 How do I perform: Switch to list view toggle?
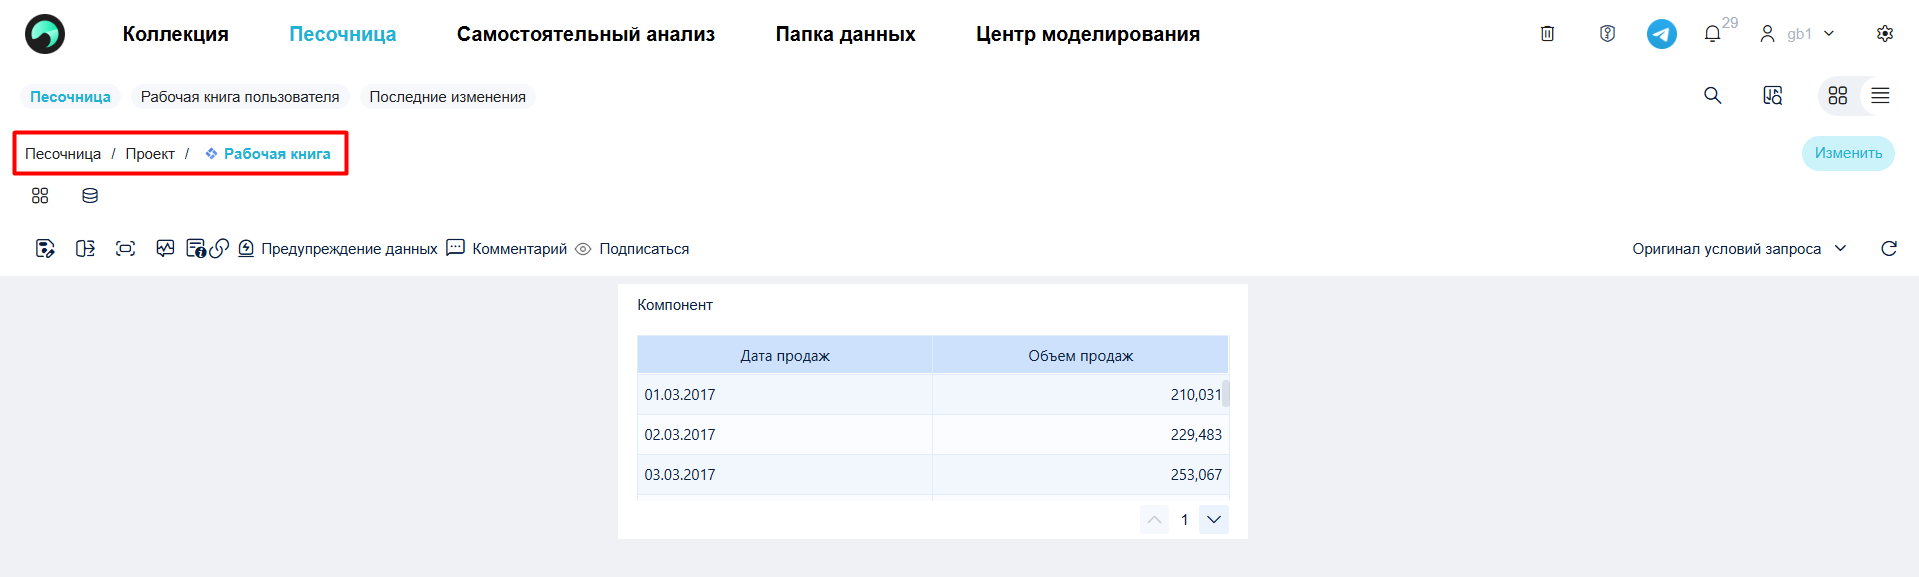point(1881,96)
